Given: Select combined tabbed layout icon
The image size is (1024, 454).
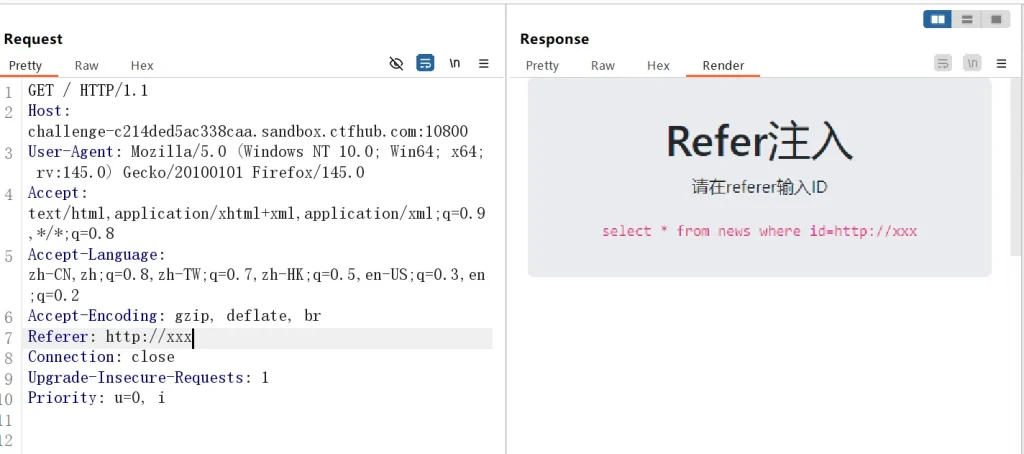Looking at the screenshot, I should [995, 19].
